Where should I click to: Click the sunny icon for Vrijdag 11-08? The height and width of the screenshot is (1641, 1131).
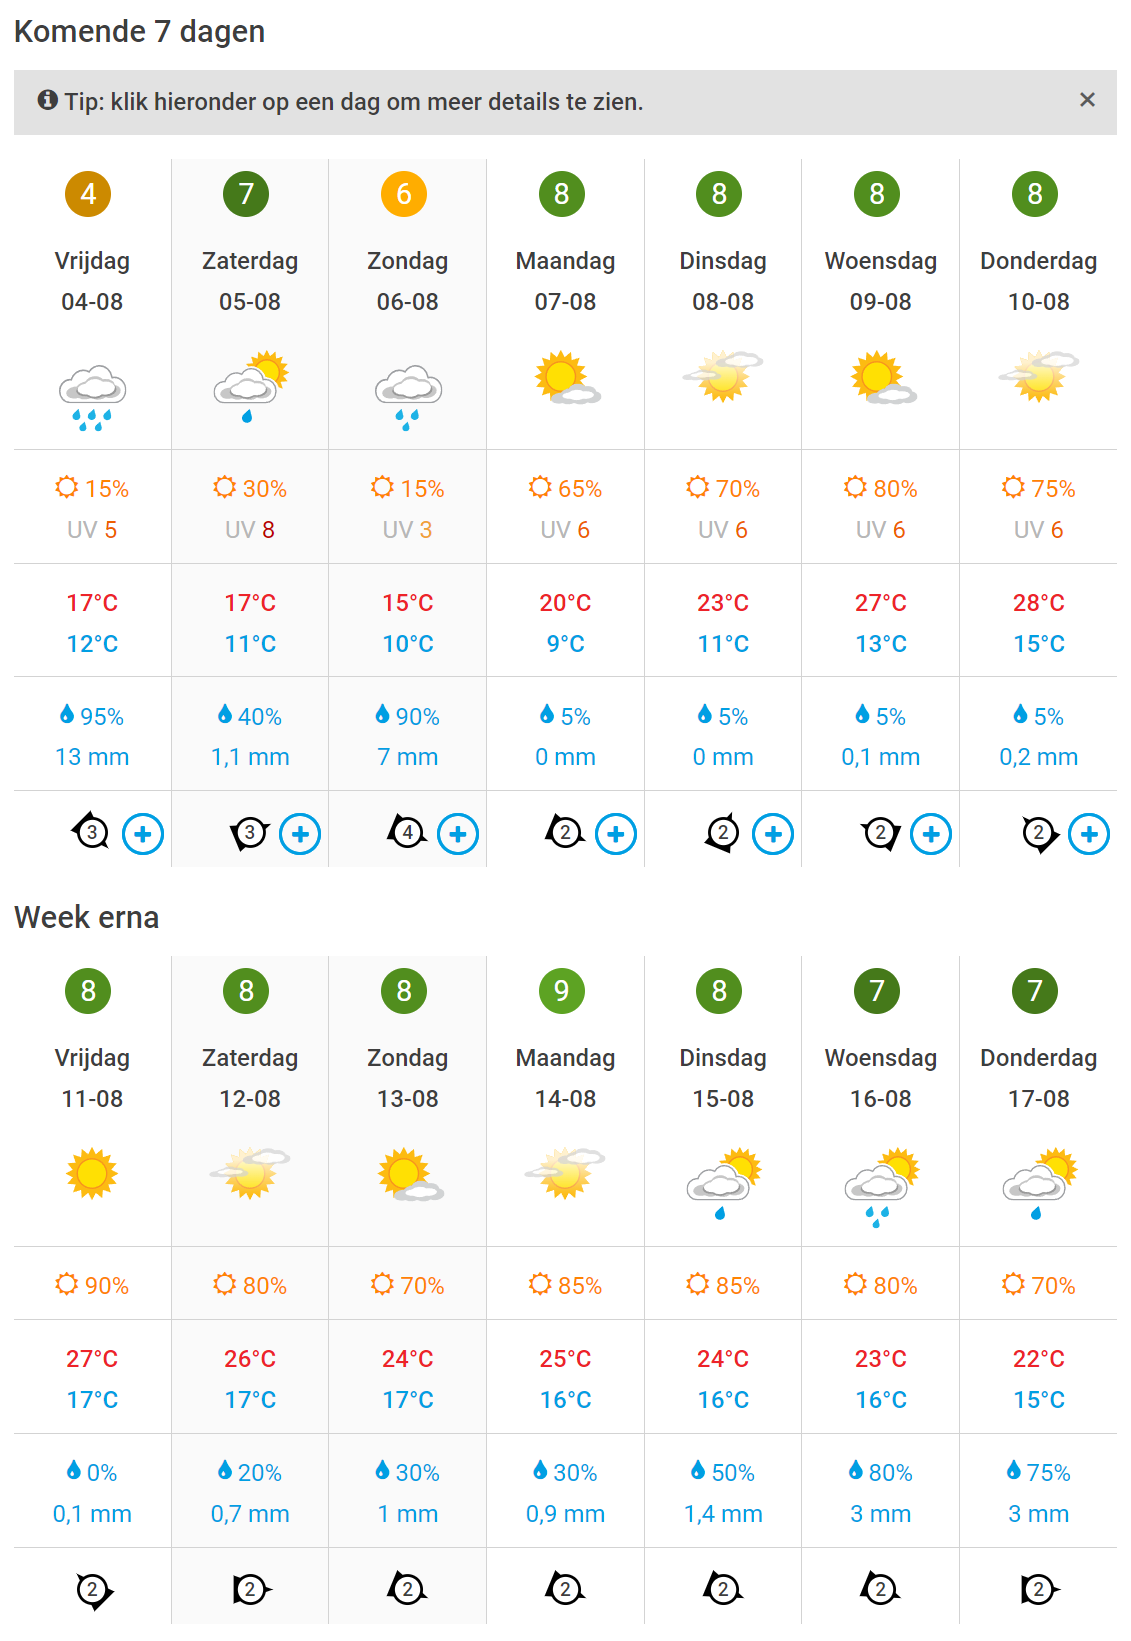click(92, 1173)
